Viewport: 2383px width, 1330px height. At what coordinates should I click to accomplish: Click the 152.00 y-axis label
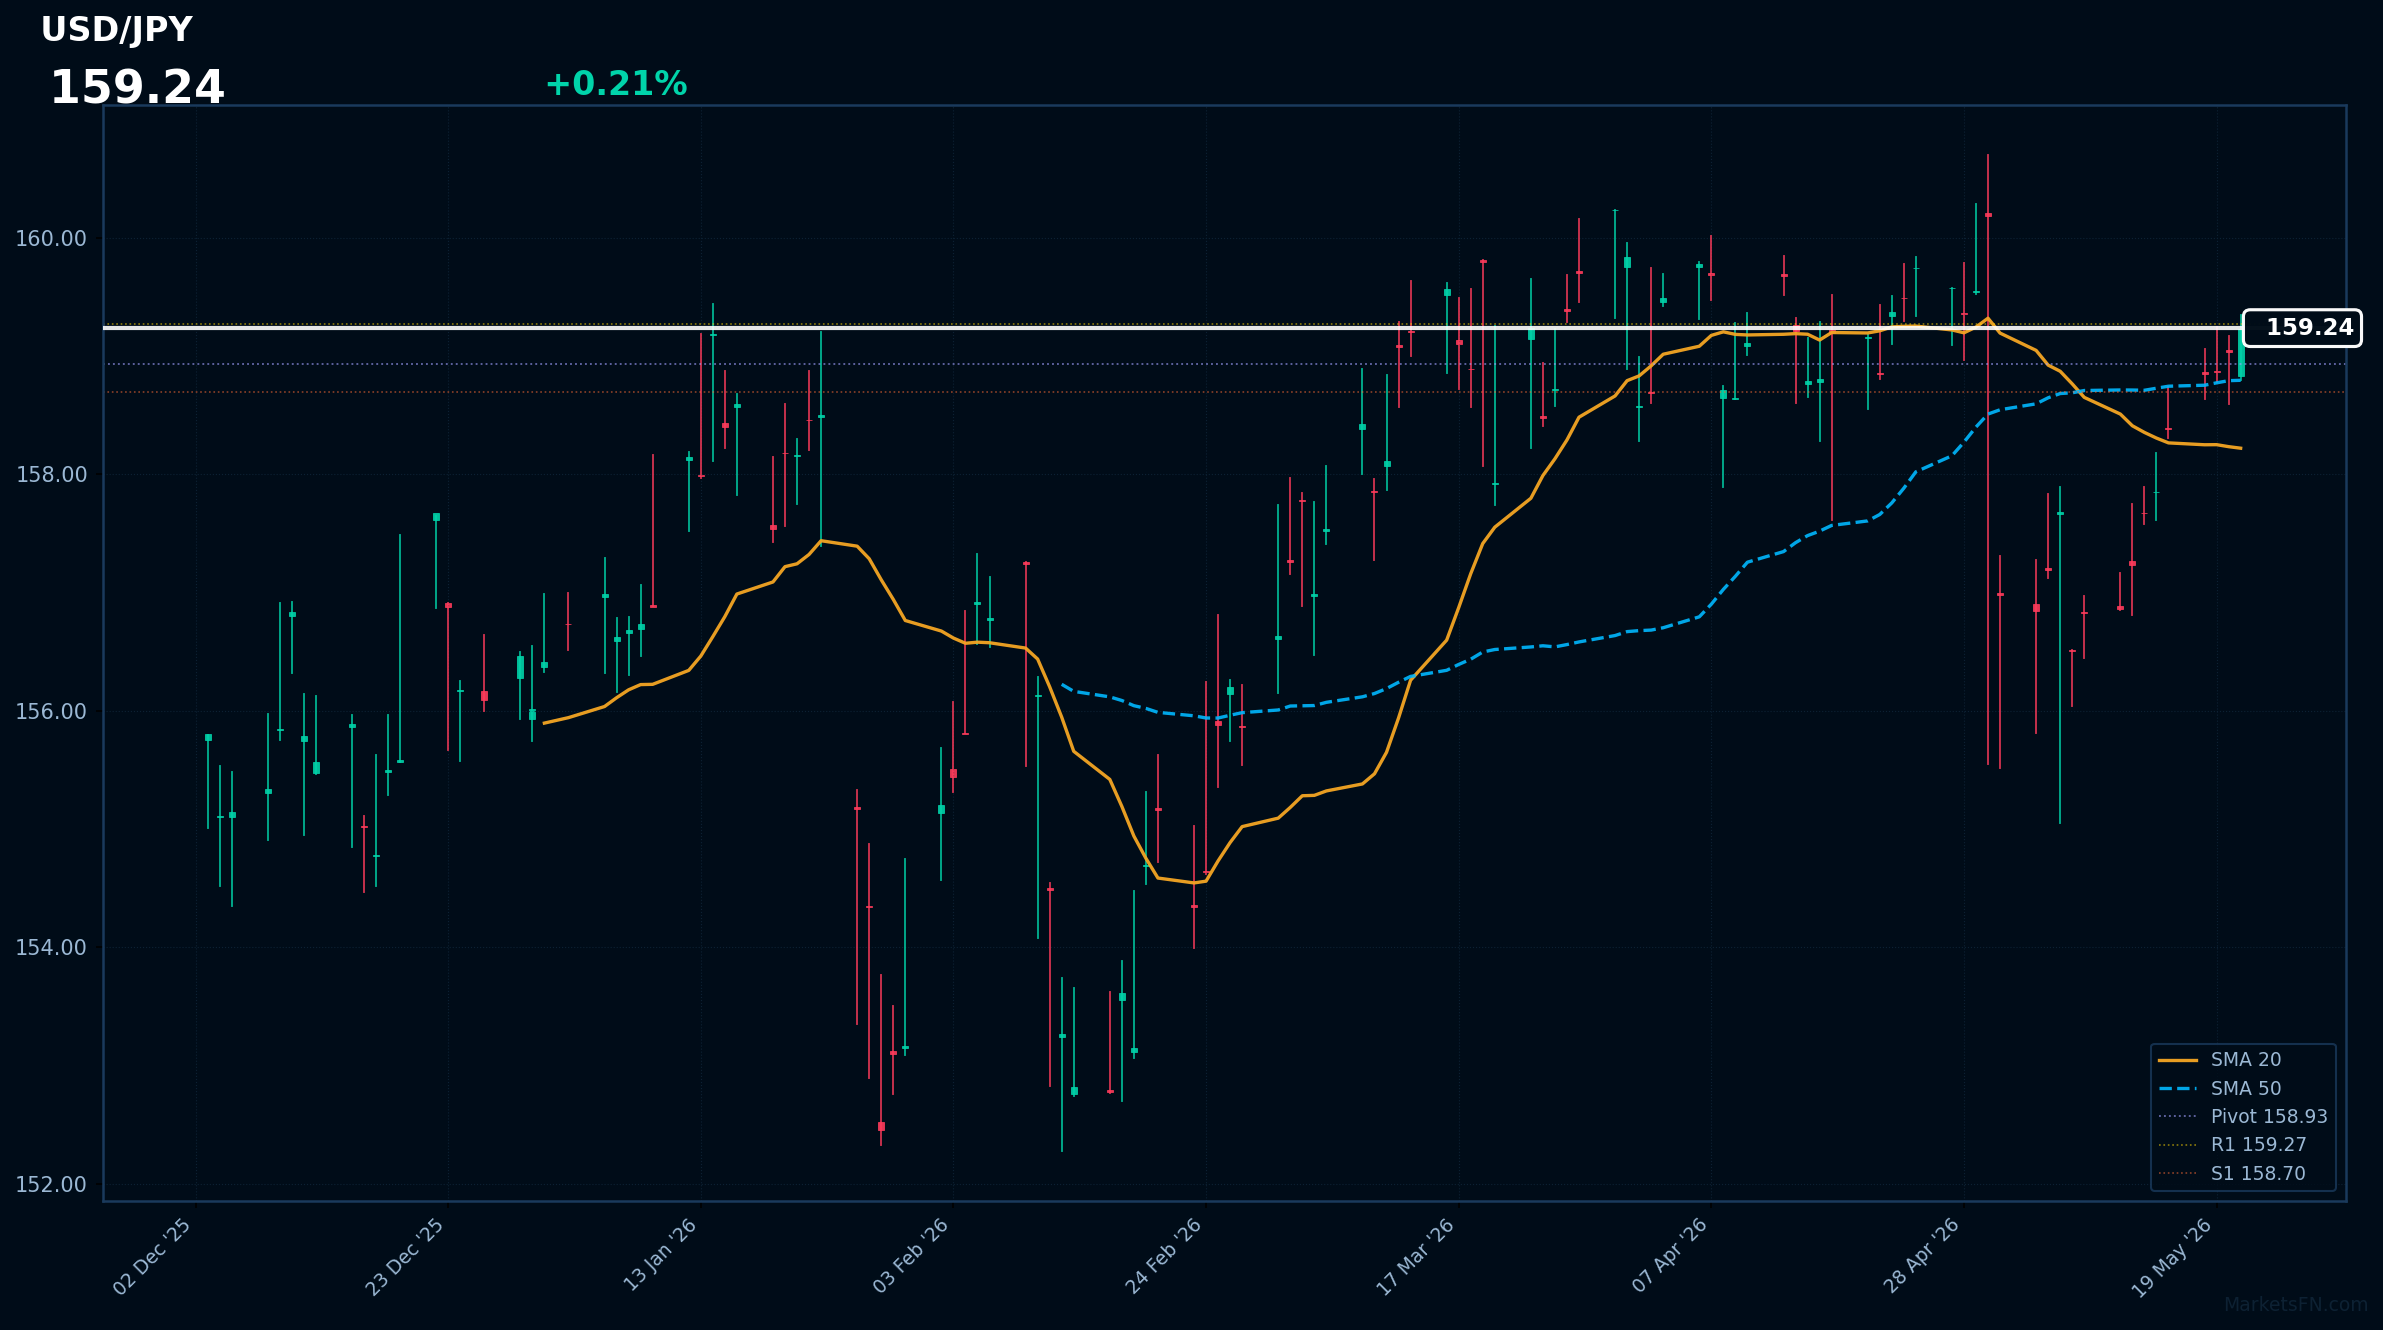pyautogui.click(x=51, y=1185)
